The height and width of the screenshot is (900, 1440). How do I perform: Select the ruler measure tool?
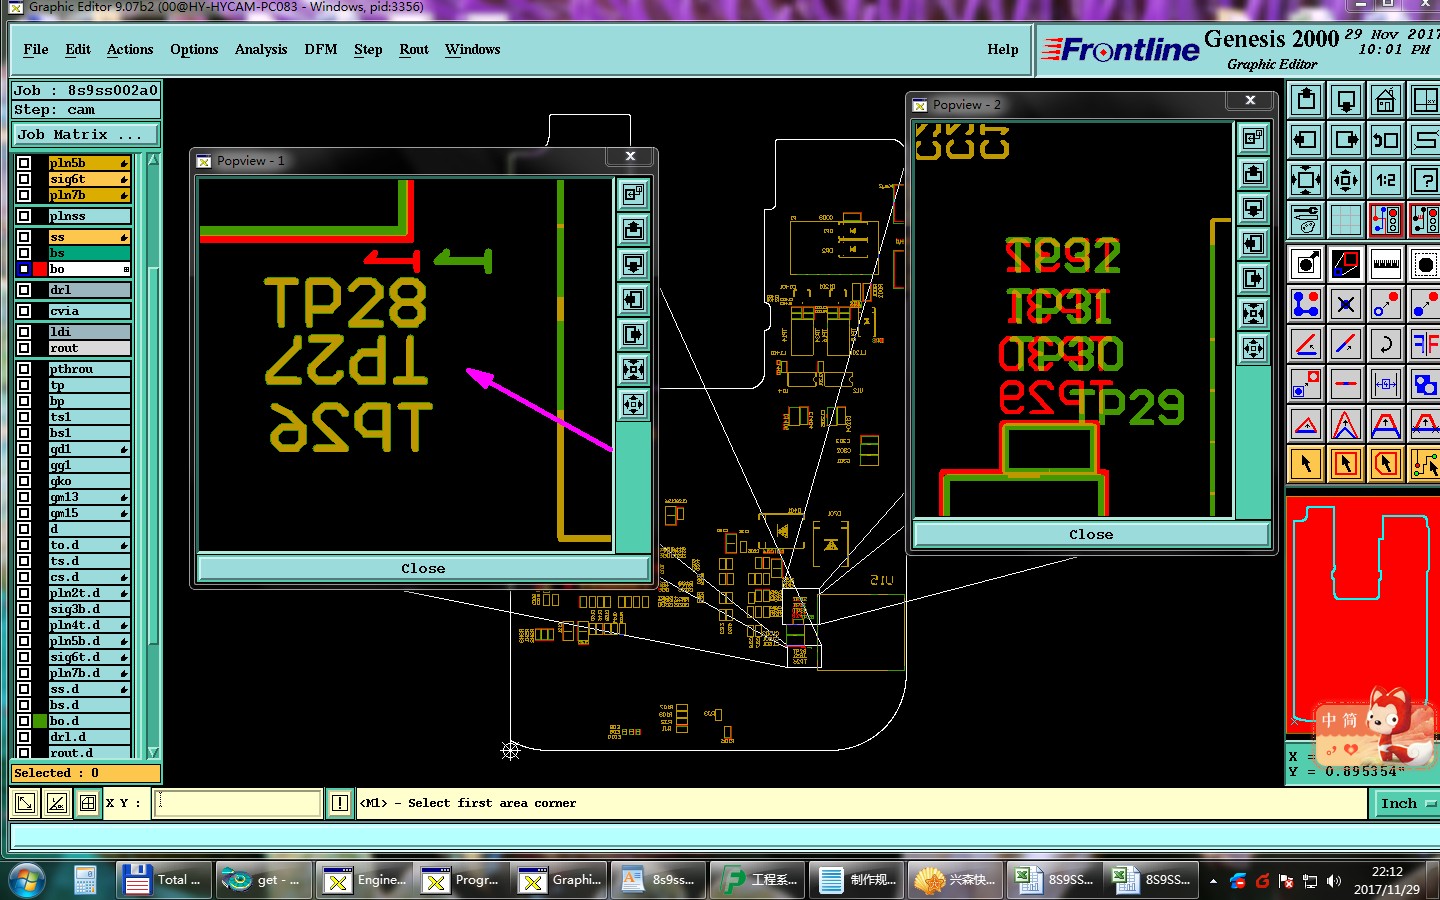coord(1386,264)
